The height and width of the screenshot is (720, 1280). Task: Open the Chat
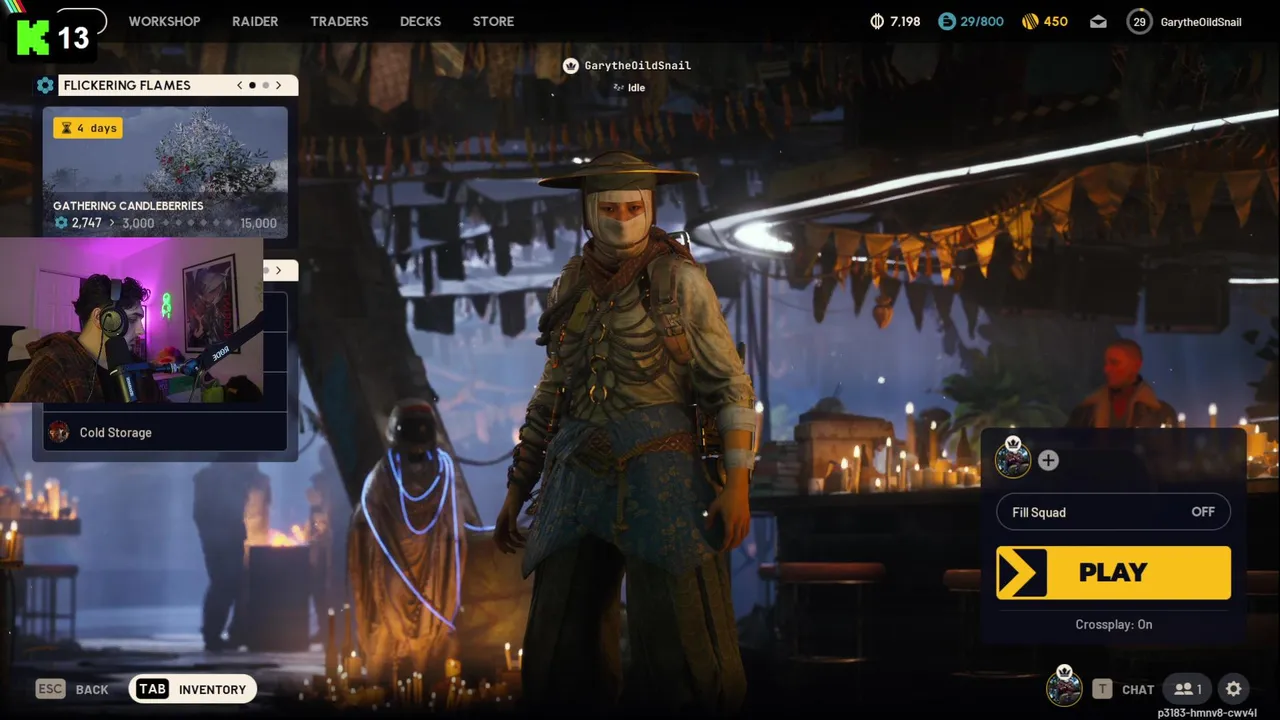tap(1138, 690)
